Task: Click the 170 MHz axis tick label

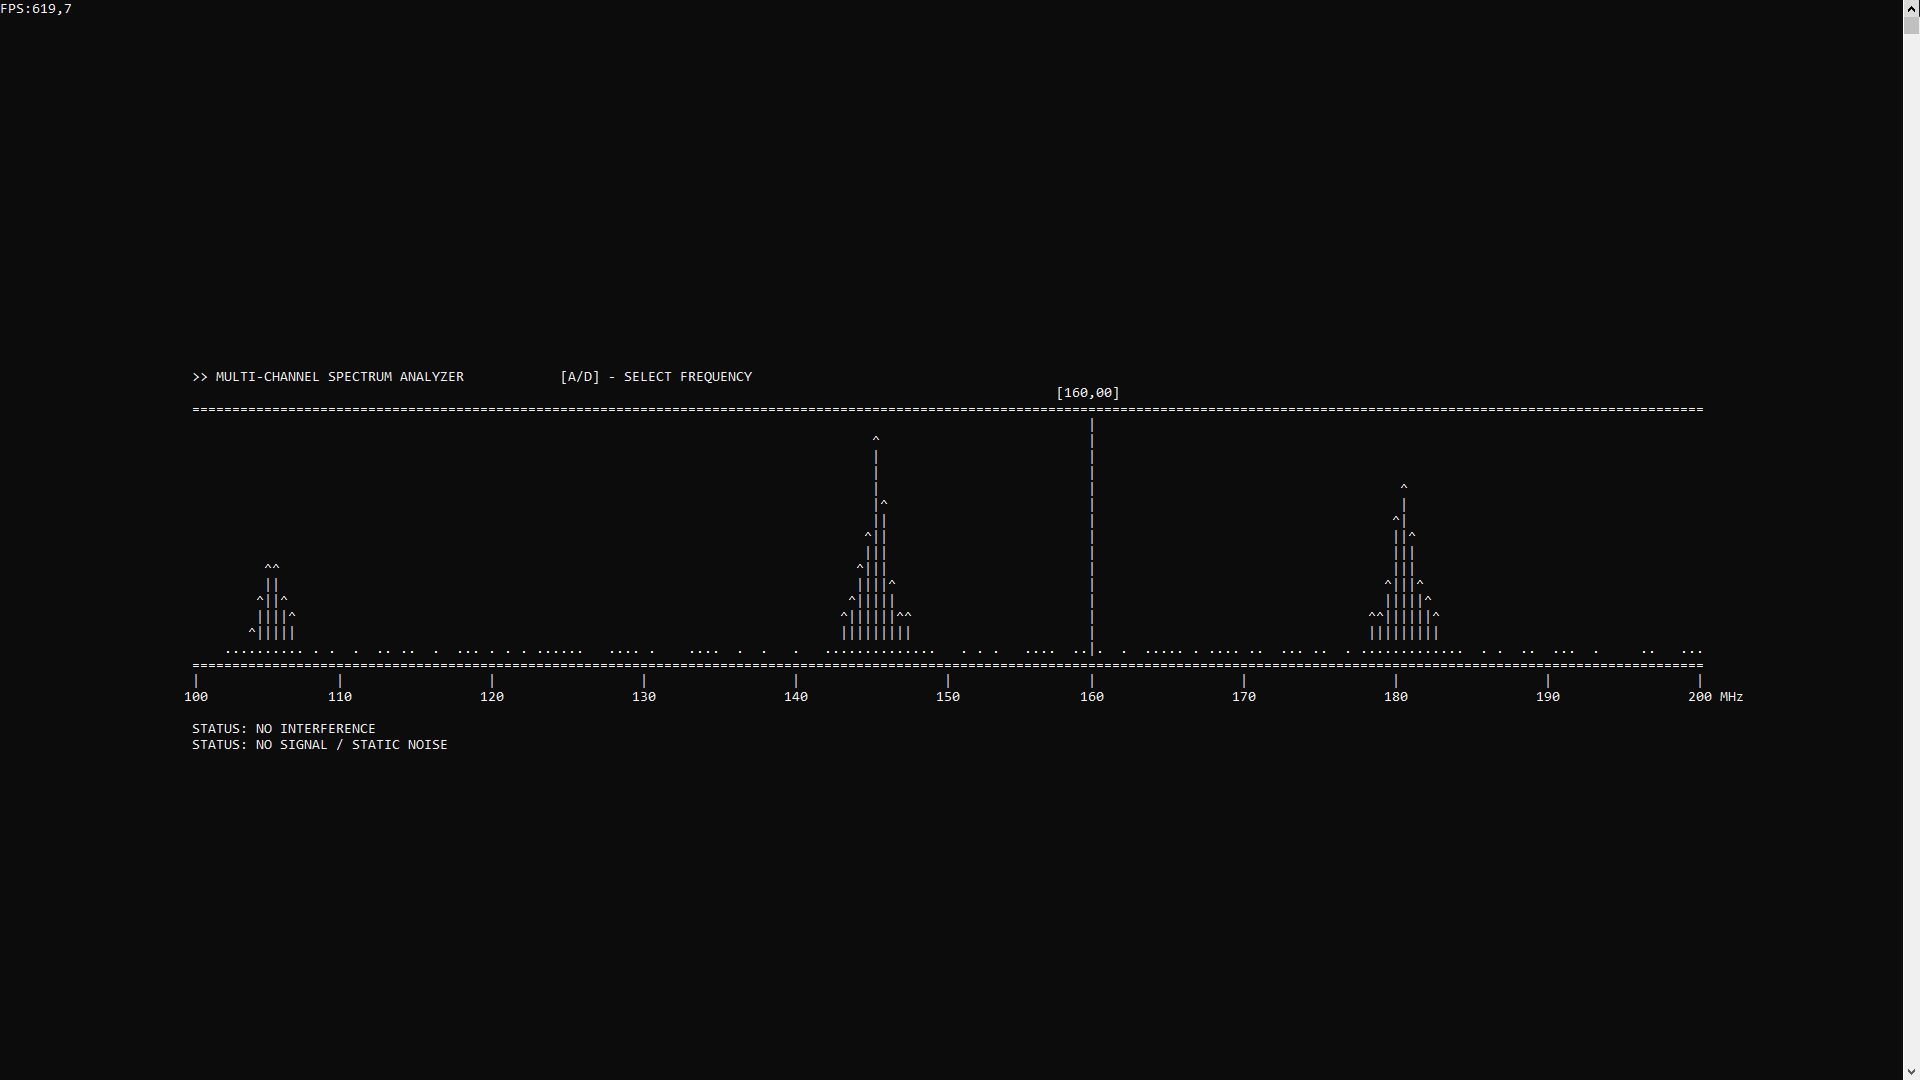Action: [x=1244, y=697]
